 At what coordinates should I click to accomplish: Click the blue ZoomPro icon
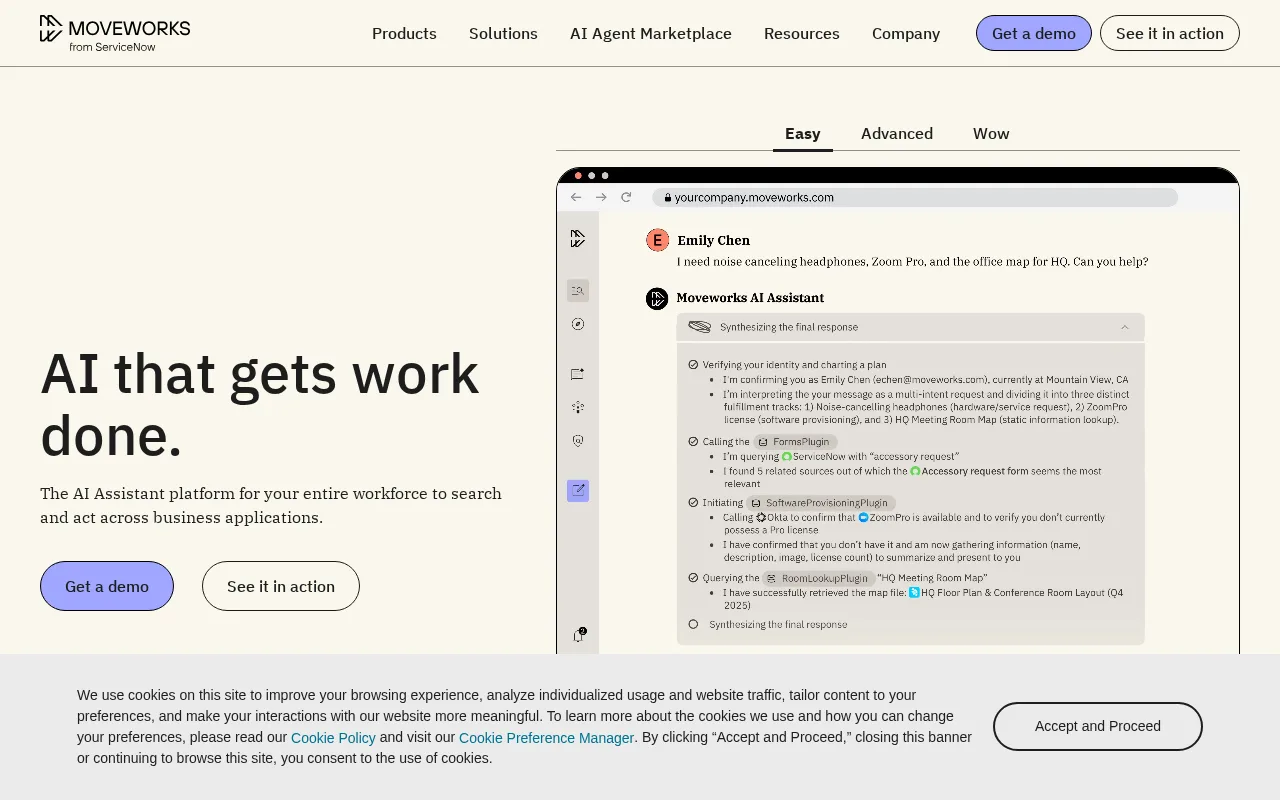864,518
